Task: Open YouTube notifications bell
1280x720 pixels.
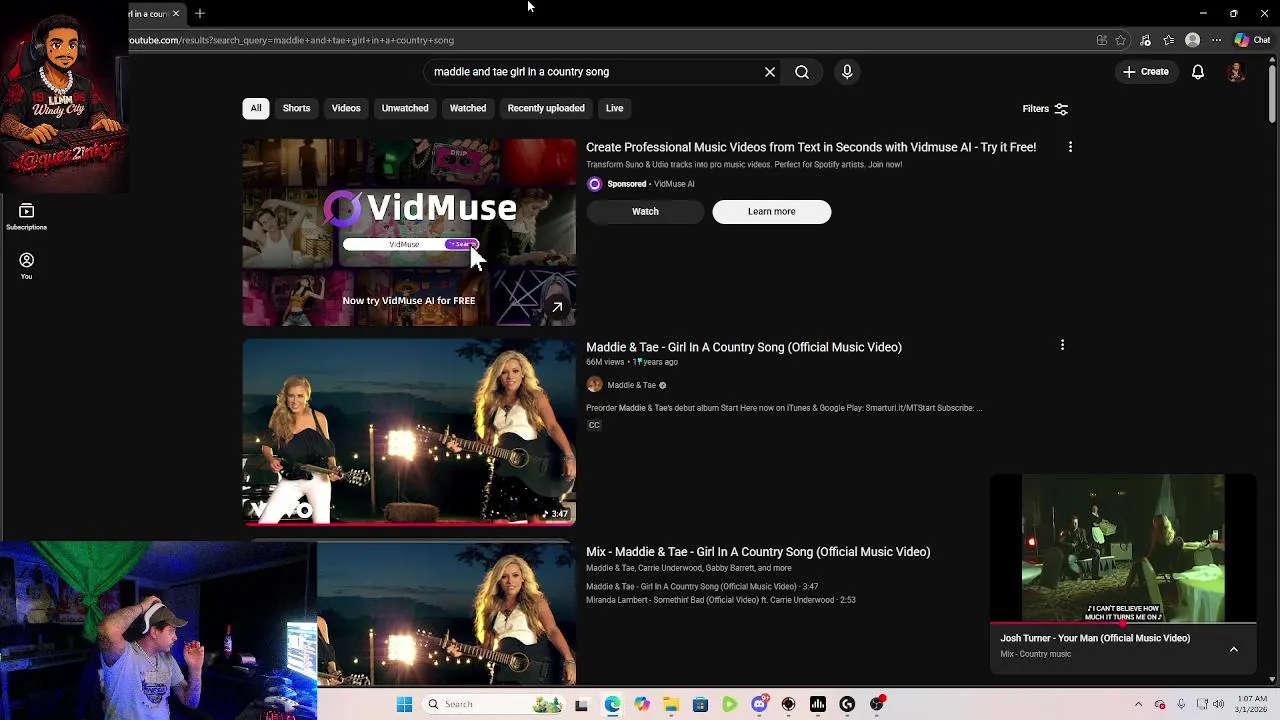Action: 1198,72
